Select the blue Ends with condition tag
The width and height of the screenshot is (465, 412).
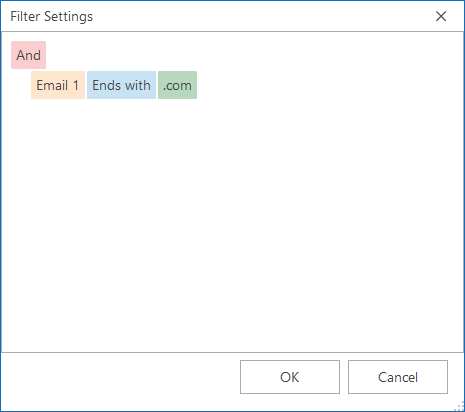(121, 85)
